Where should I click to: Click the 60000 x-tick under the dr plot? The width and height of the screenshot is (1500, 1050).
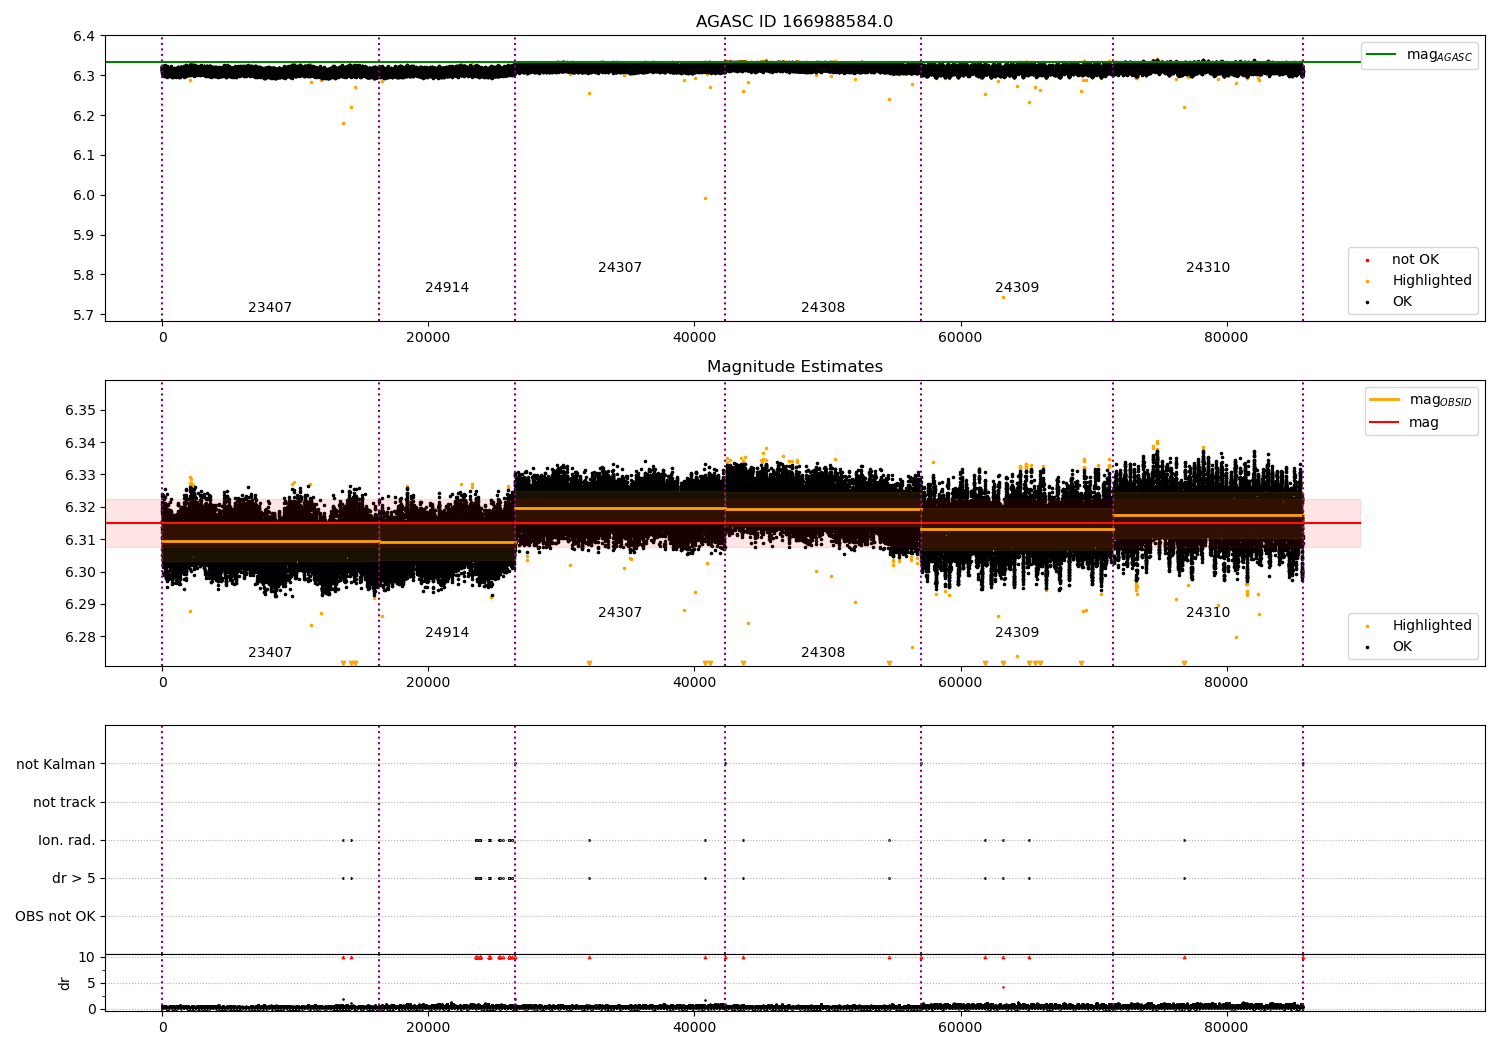tap(960, 1028)
